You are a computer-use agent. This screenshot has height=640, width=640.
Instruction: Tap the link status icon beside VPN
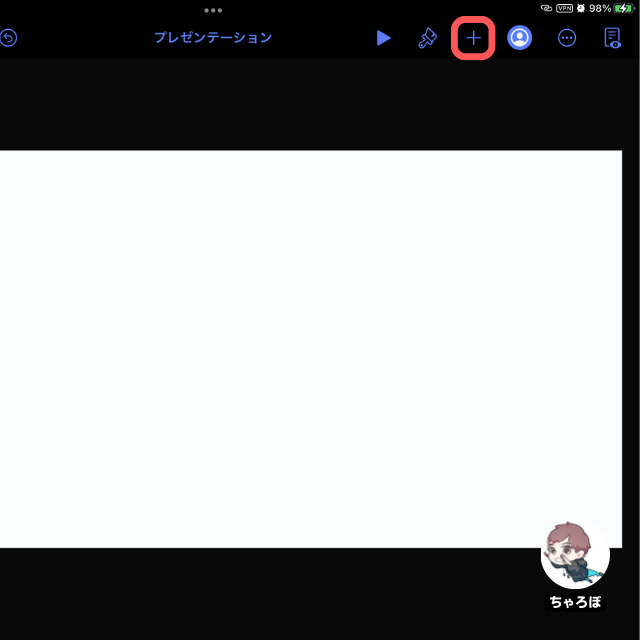(546, 8)
